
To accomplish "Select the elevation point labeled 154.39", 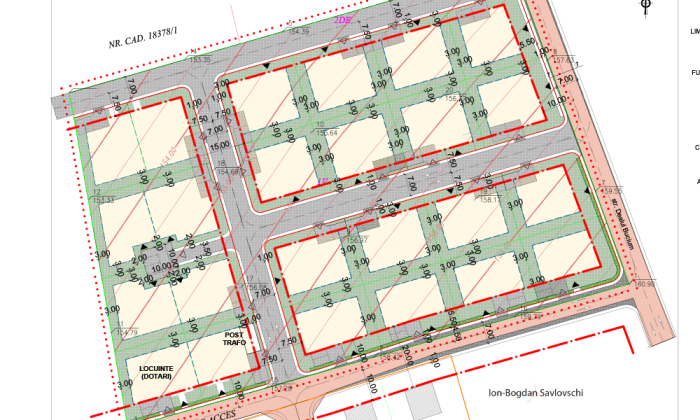I will coord(299,31).
